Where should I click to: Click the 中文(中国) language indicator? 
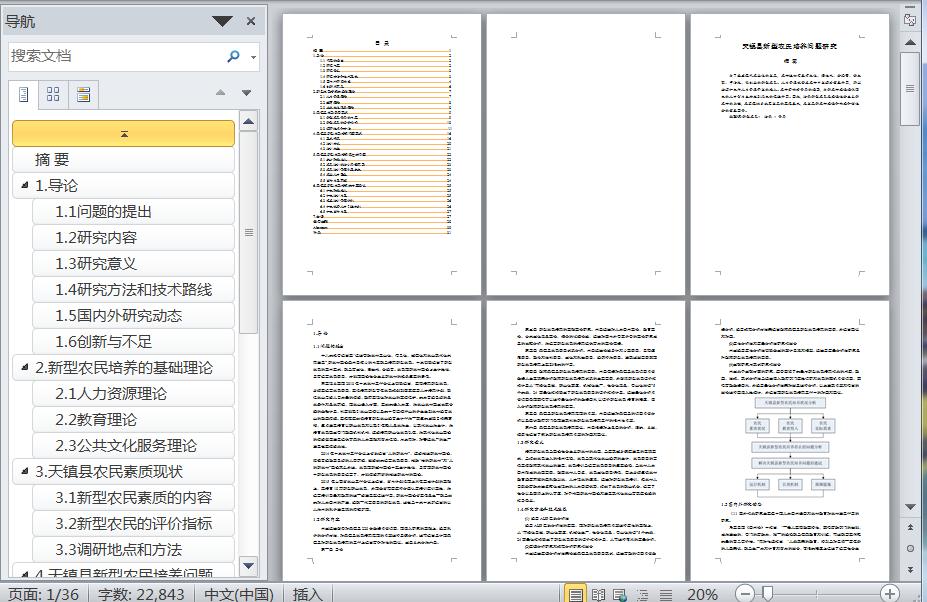(239, 594)
